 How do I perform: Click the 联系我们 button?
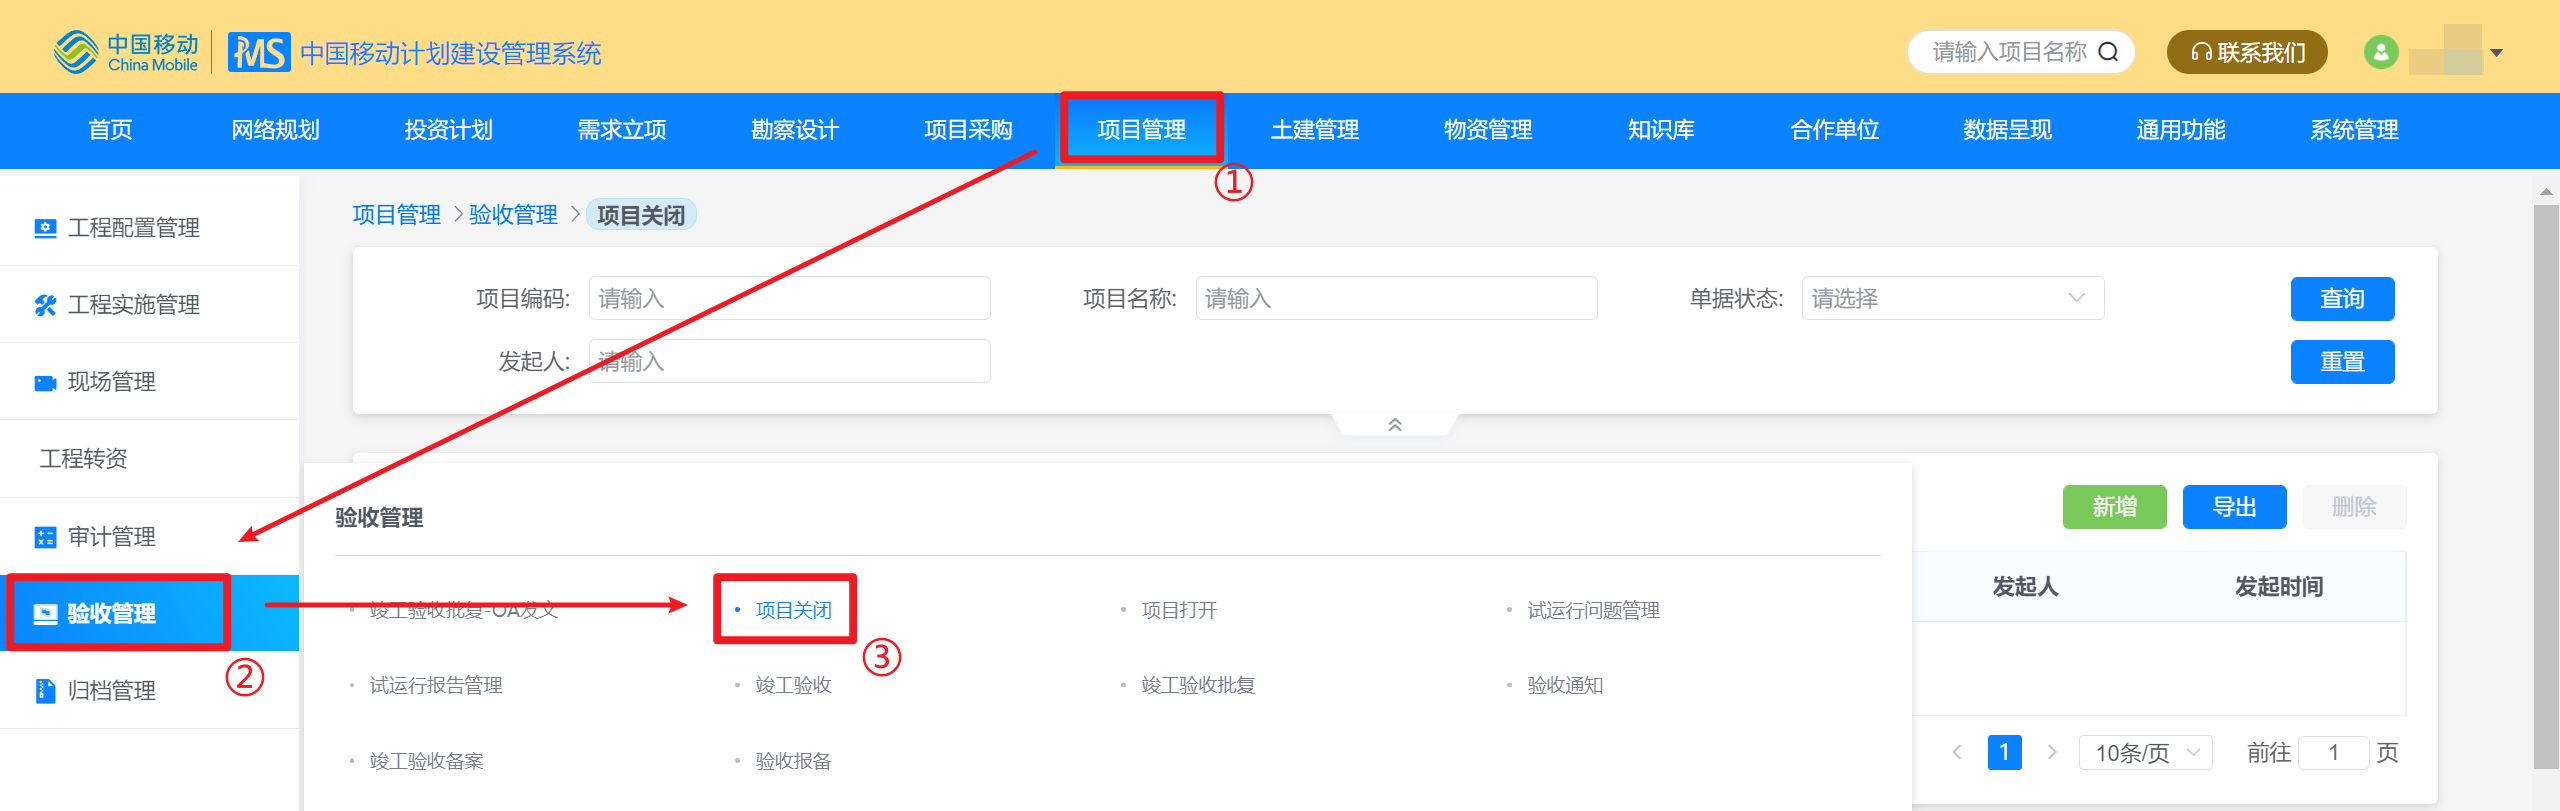coord(2247,52)
